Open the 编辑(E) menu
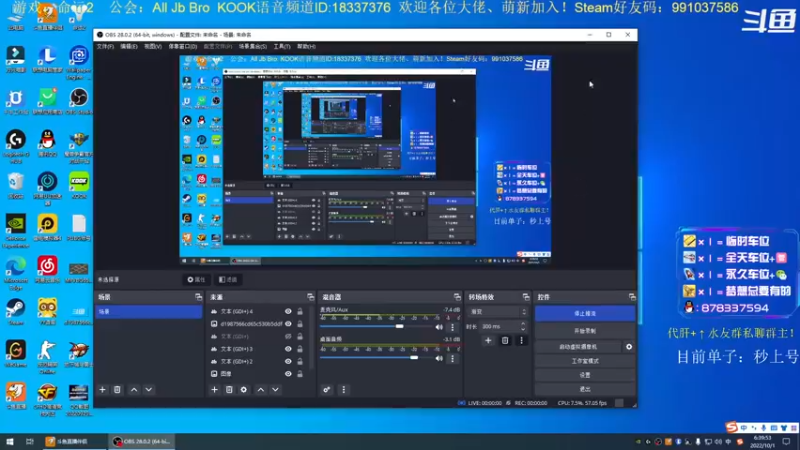 (x=129, y=46)
